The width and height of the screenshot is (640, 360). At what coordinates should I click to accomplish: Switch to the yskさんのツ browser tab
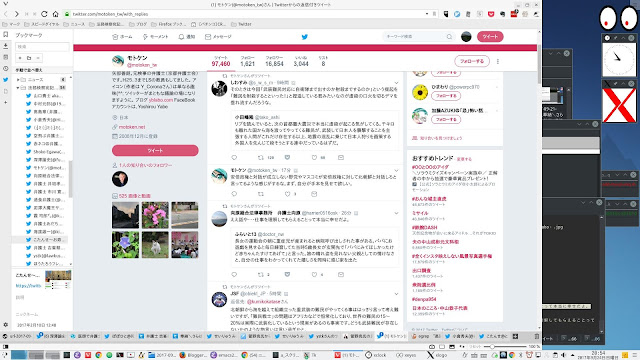coord(324,336)
